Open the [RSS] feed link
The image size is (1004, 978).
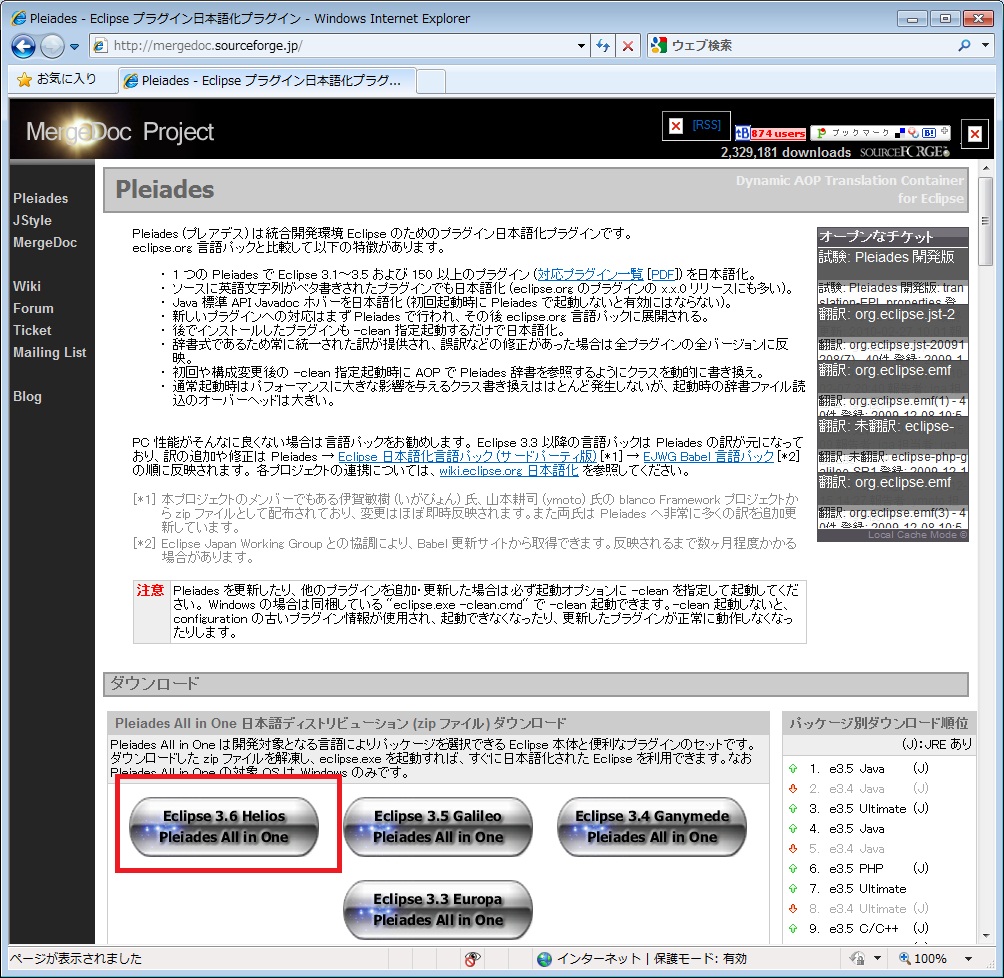point(706,125)
